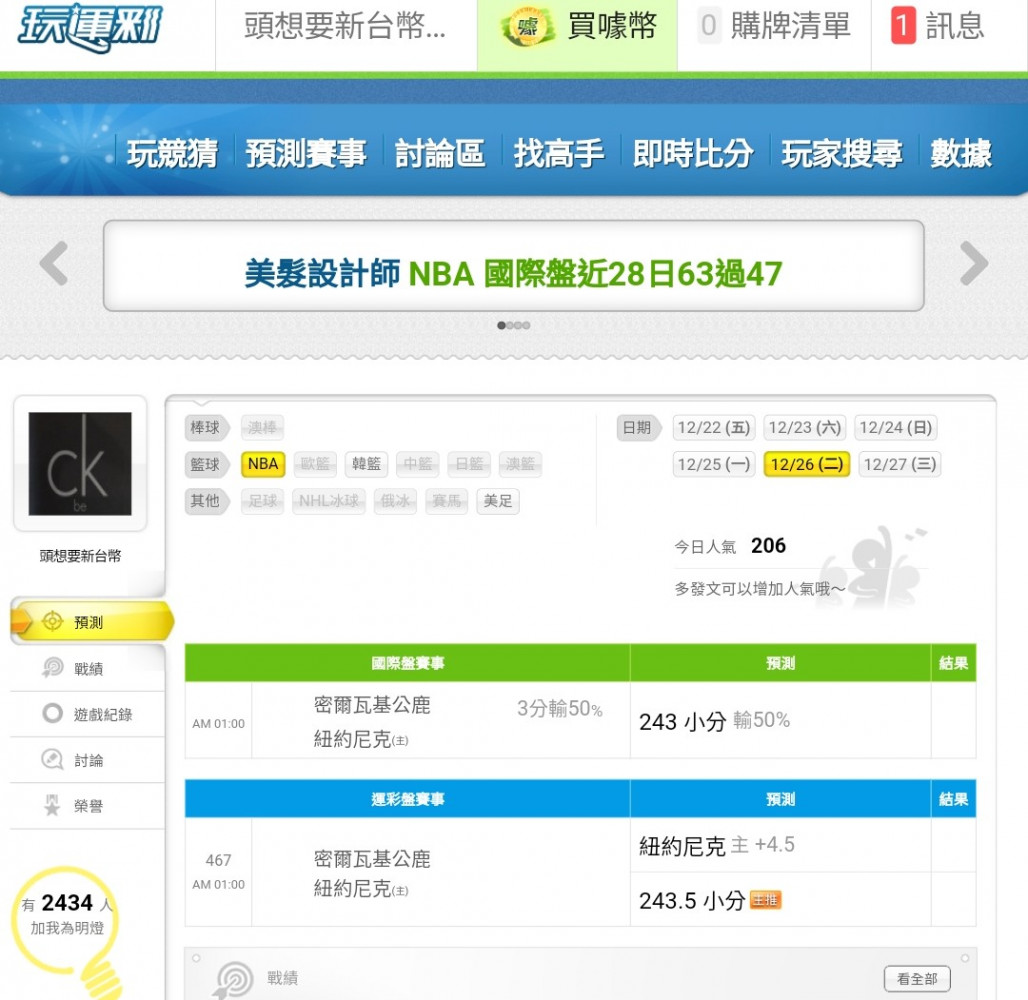The image size is (1028, 1000).
Task: Click the 榮譽 medal icon
Action: tap(52, 805)
